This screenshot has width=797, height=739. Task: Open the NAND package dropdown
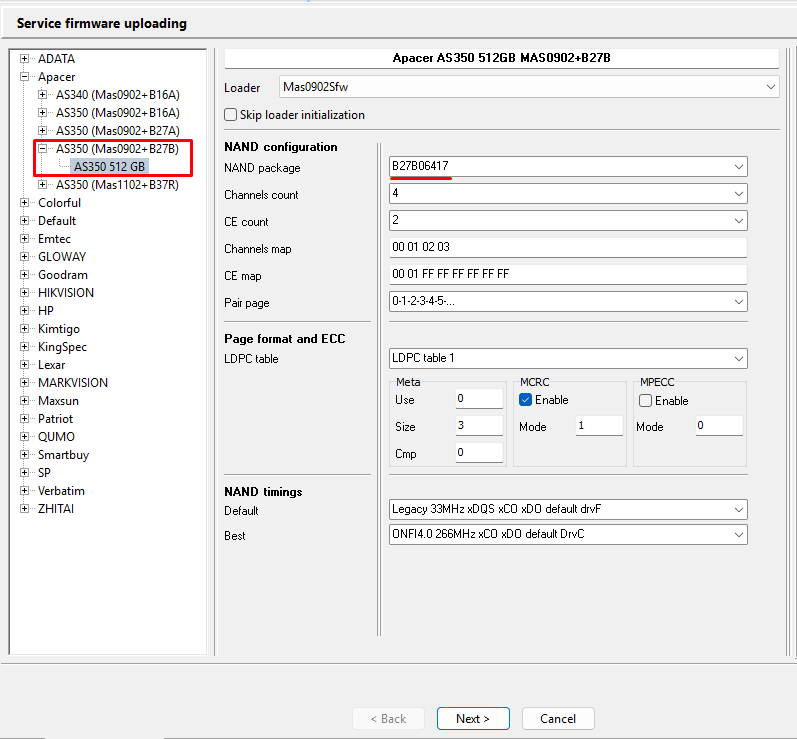(x=568, y=167)
